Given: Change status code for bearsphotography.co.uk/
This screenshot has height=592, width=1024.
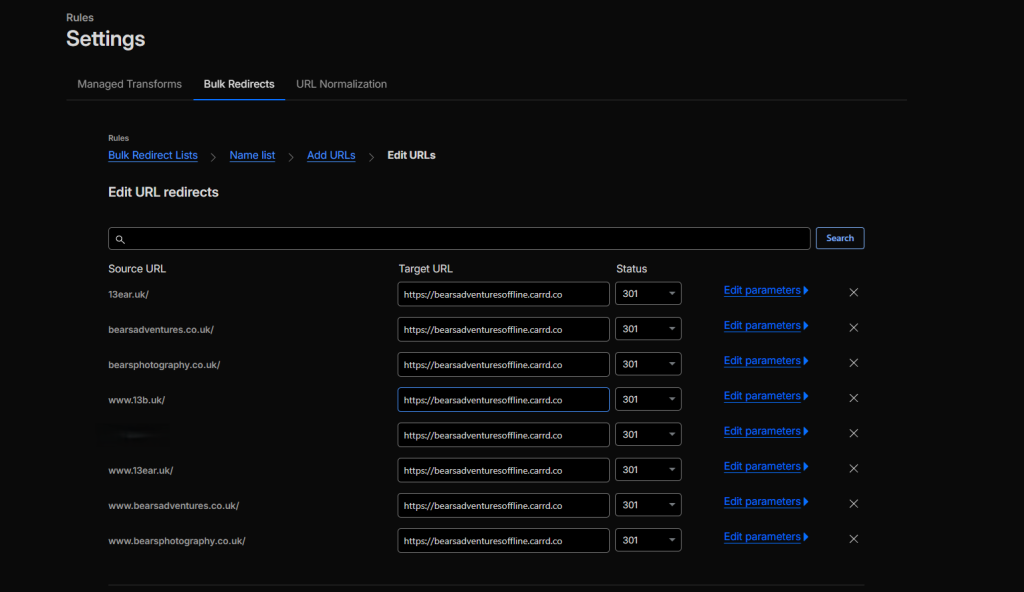Looking at the screenshot, I should [648, 364].
